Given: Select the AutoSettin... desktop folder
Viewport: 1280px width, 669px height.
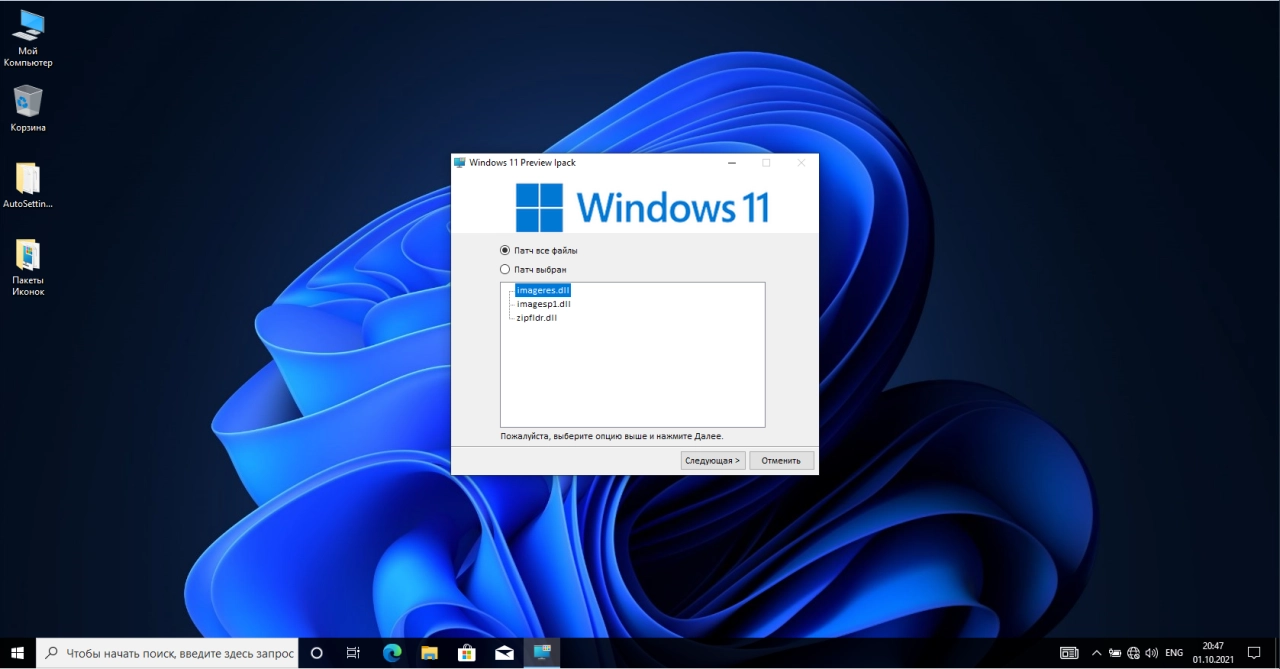Looking at the screenshot, I should (28, 186).
